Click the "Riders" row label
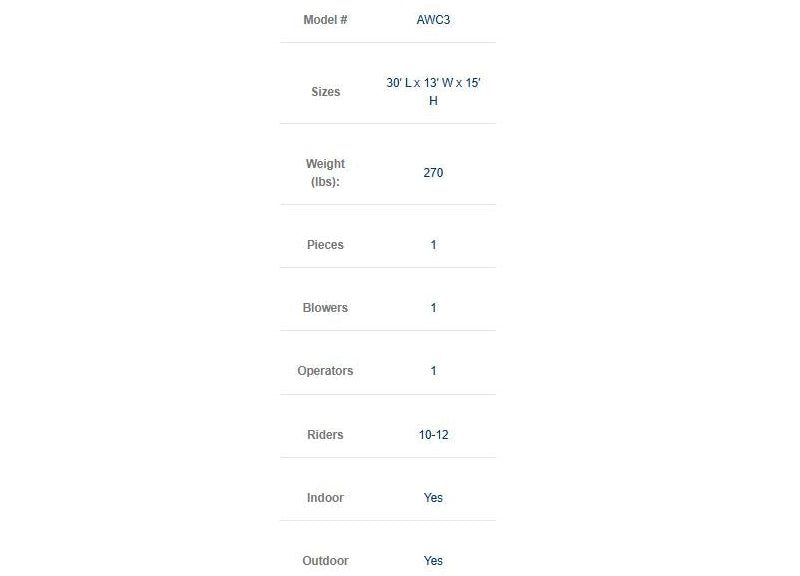This screenshot has width=800, height=576. [x=325, y=435]
